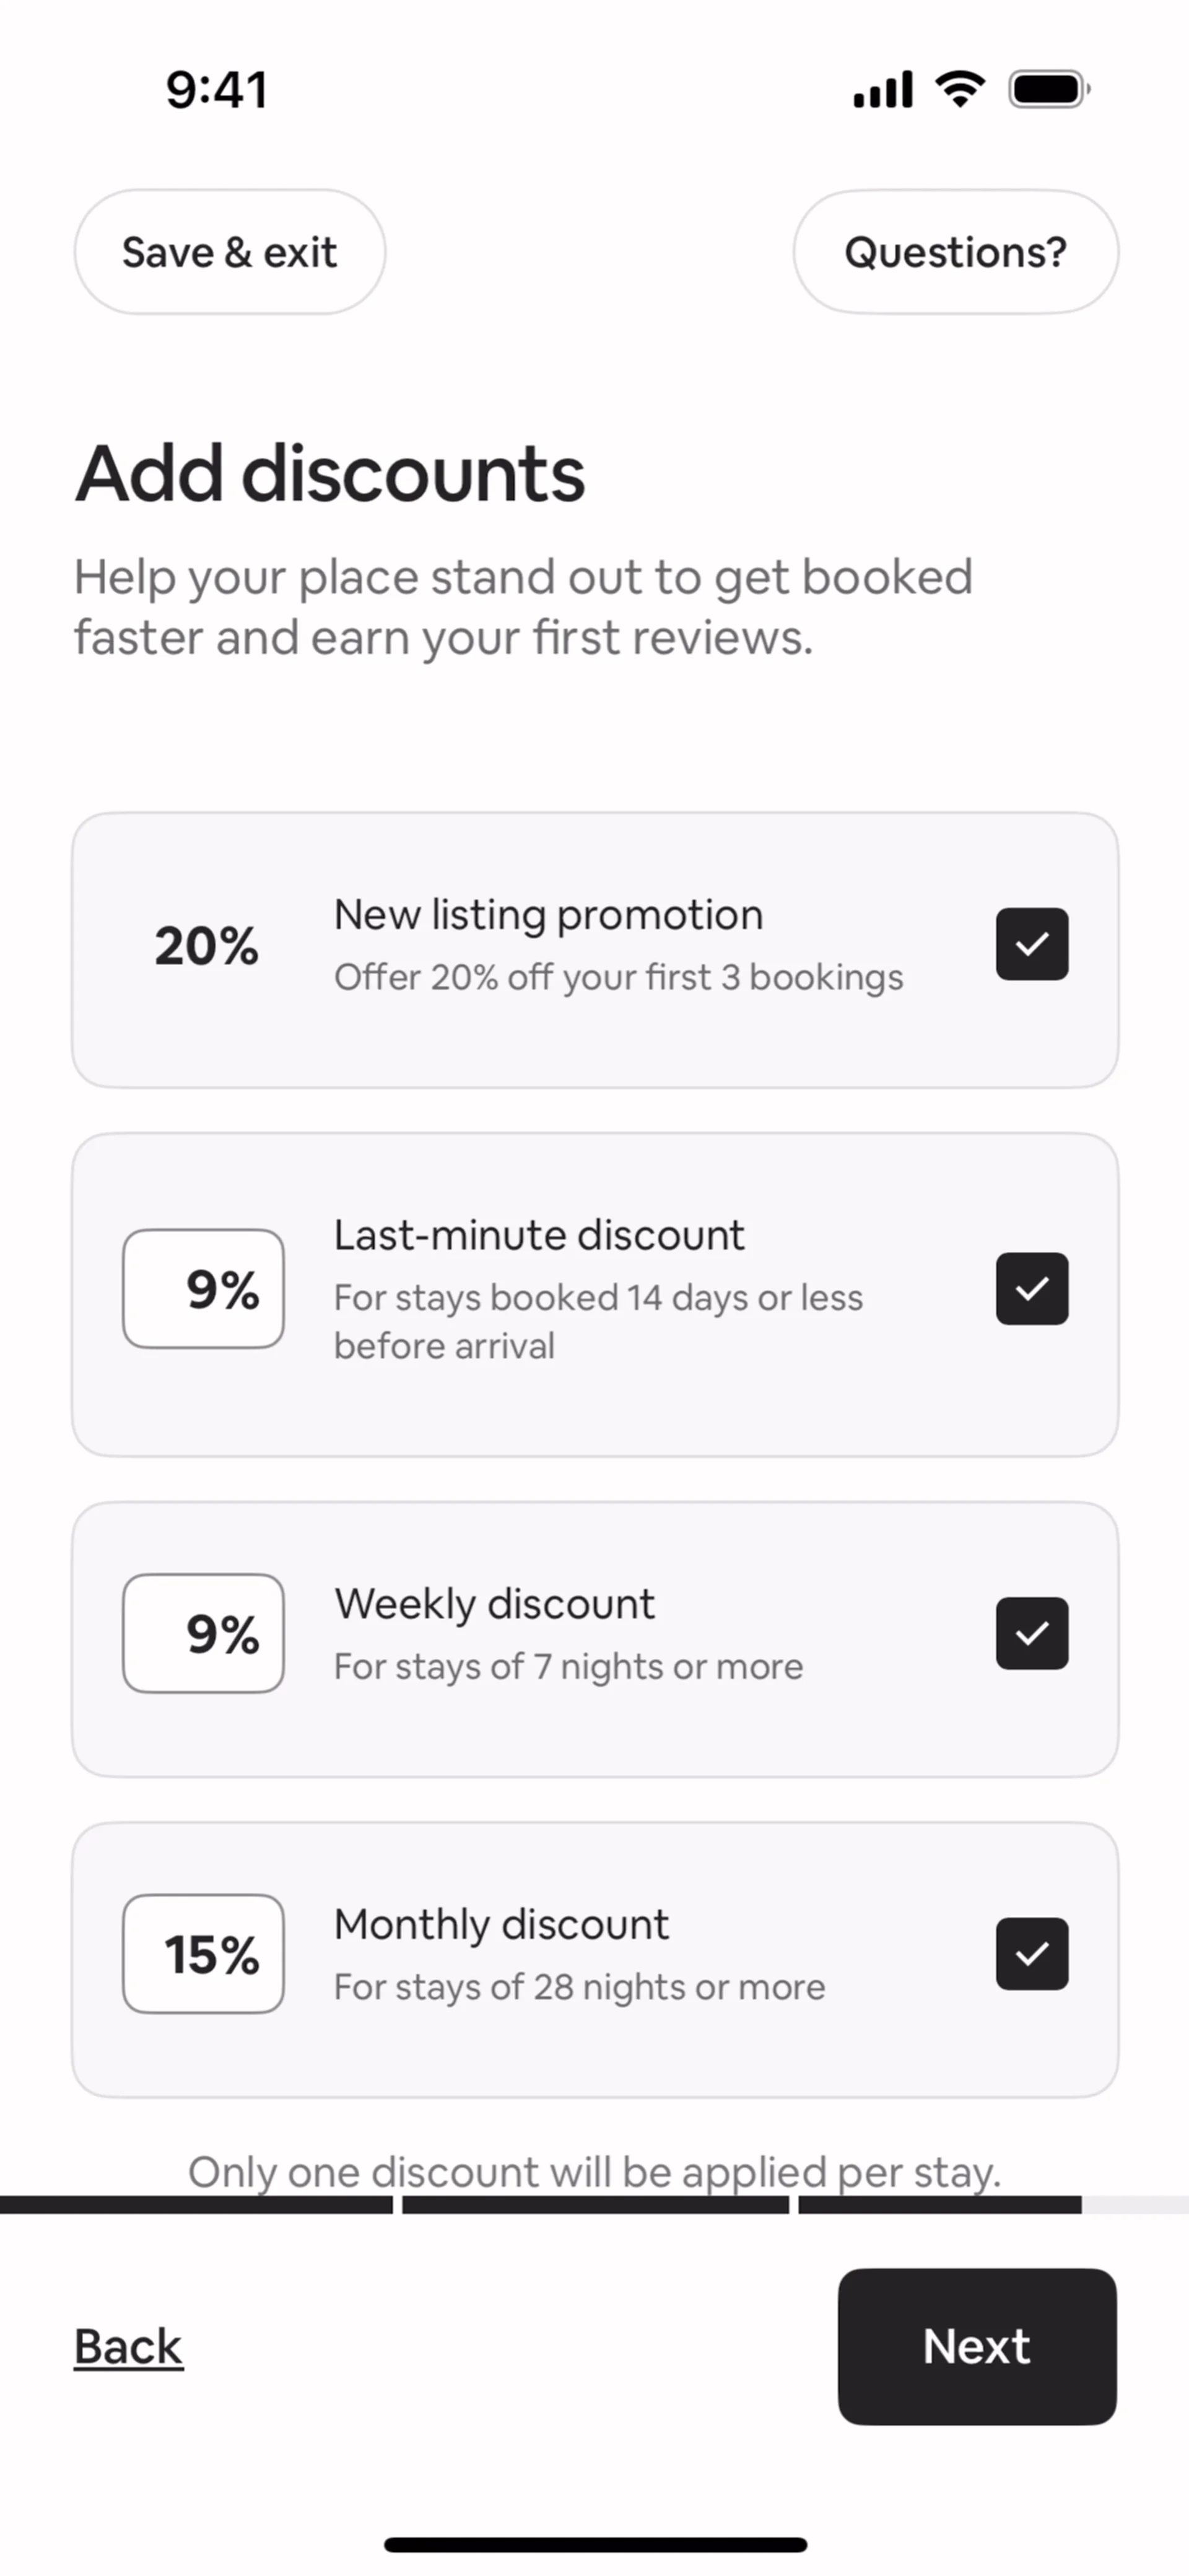Click the listing setup progress bar
1189x2576 pixels.
tap(594, 2204)
